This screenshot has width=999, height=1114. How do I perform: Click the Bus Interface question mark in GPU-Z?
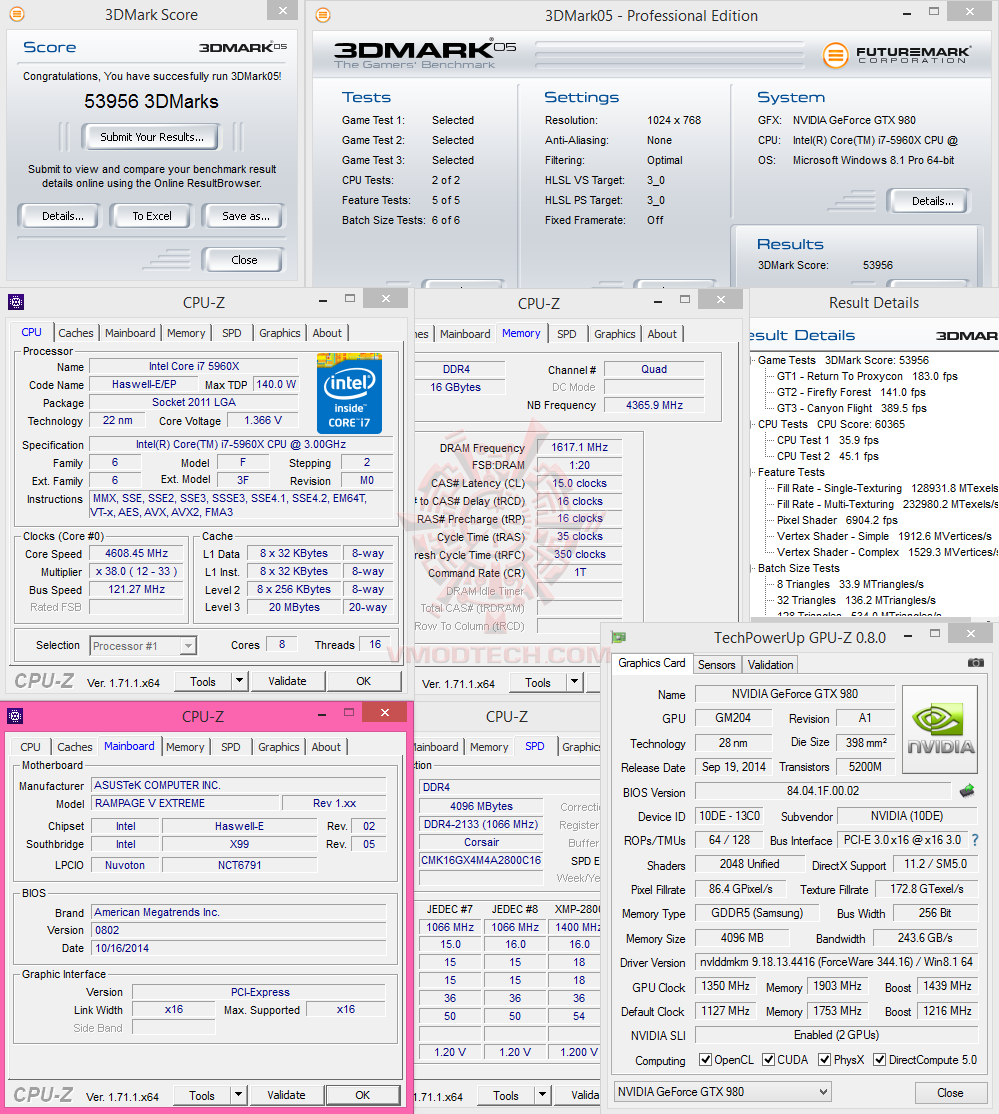click(975, 840)
